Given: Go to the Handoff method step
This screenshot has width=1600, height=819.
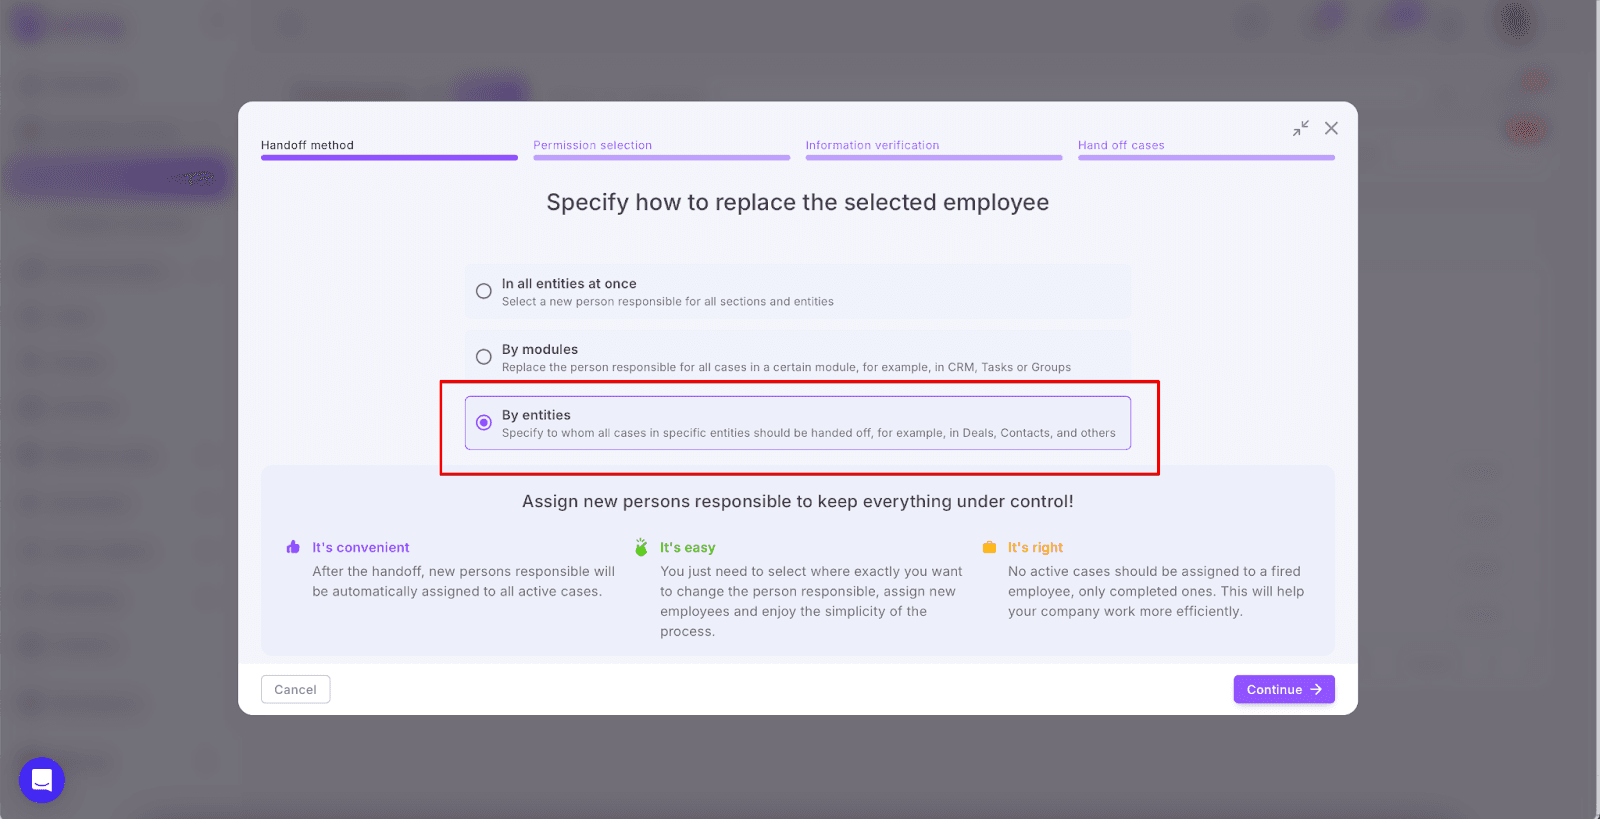Looking at the screenshot, I should pos(308,145).
